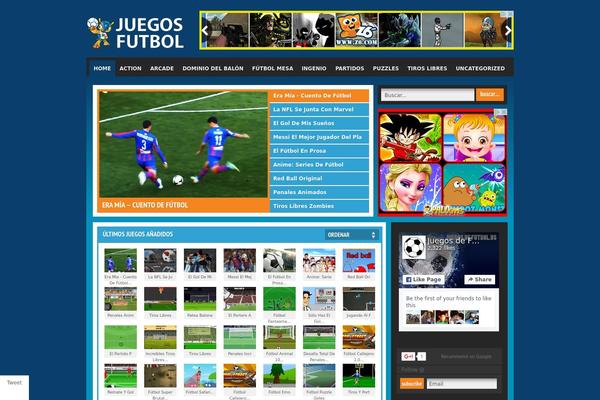Viewport: 600px width, 400px height.
Task: Open 'El Portero A' game thumbnail
Action: [240, 299]
